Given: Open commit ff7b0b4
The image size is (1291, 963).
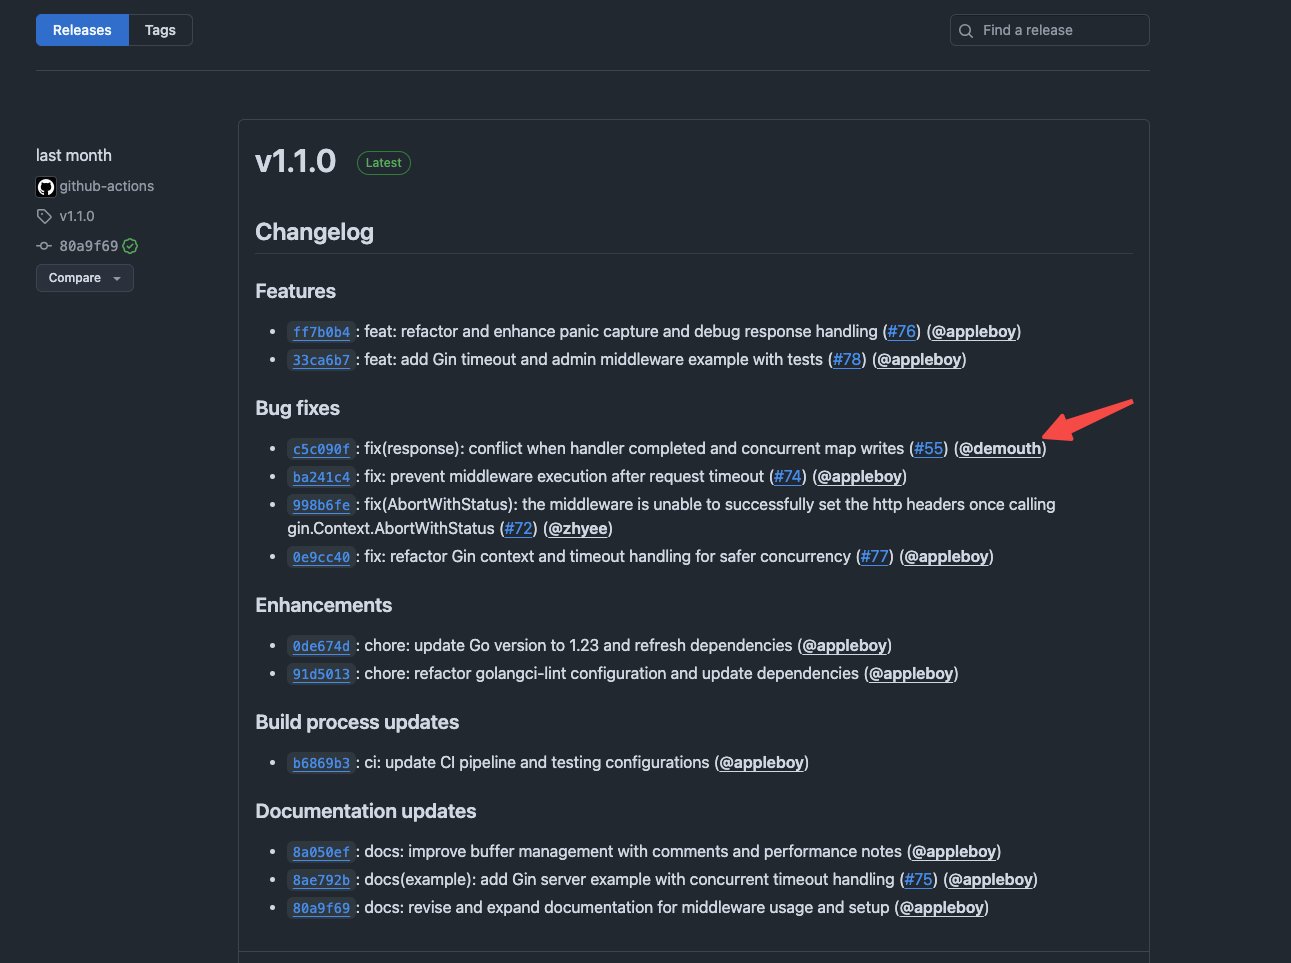Looking at the screenshot, I should pyautogui.click(x=321, y=332).
